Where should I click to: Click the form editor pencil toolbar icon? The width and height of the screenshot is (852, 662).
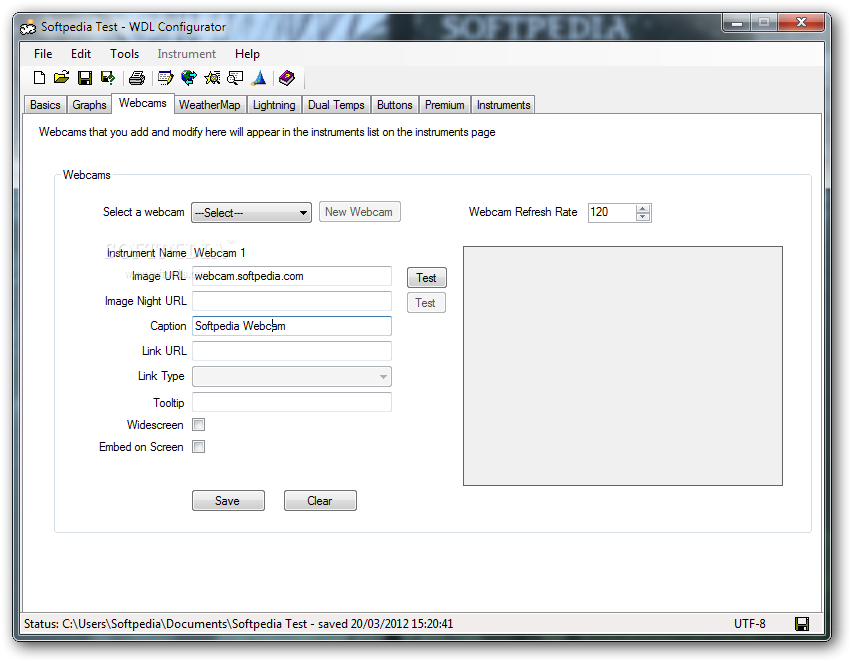pyautogui.click(x=165, y=78)
